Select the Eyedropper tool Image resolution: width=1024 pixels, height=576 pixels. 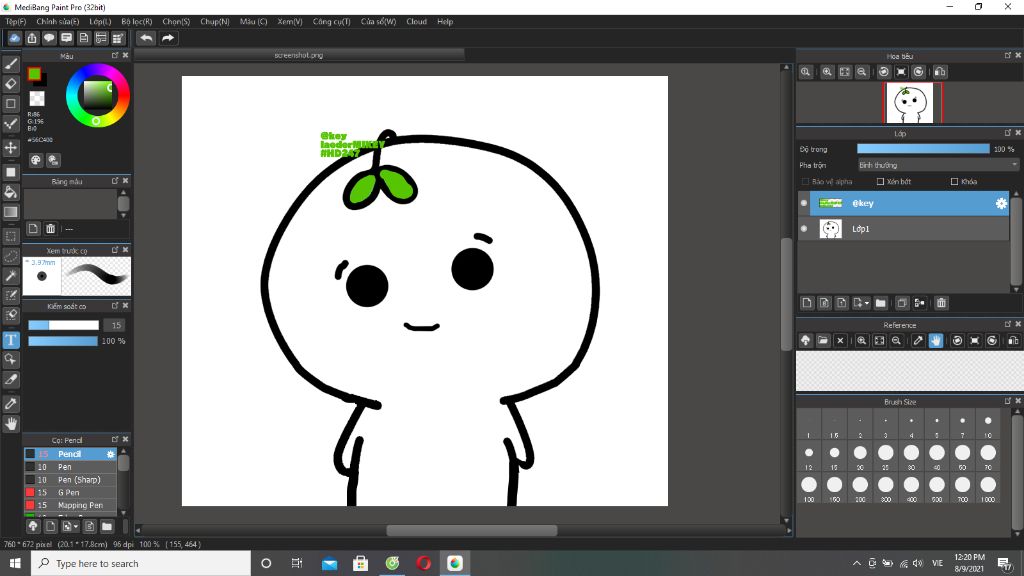11,404
